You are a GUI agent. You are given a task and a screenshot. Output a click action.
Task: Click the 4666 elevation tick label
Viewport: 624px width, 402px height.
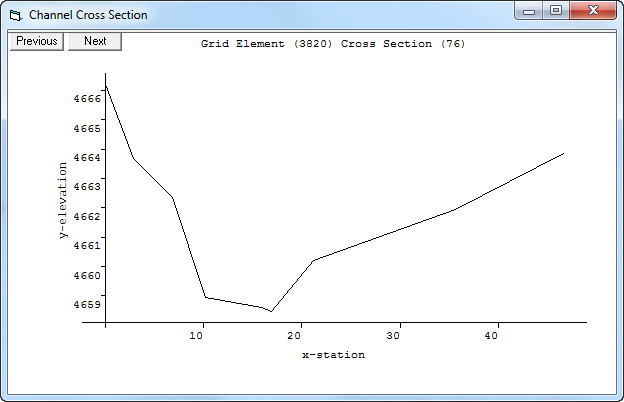87,99
